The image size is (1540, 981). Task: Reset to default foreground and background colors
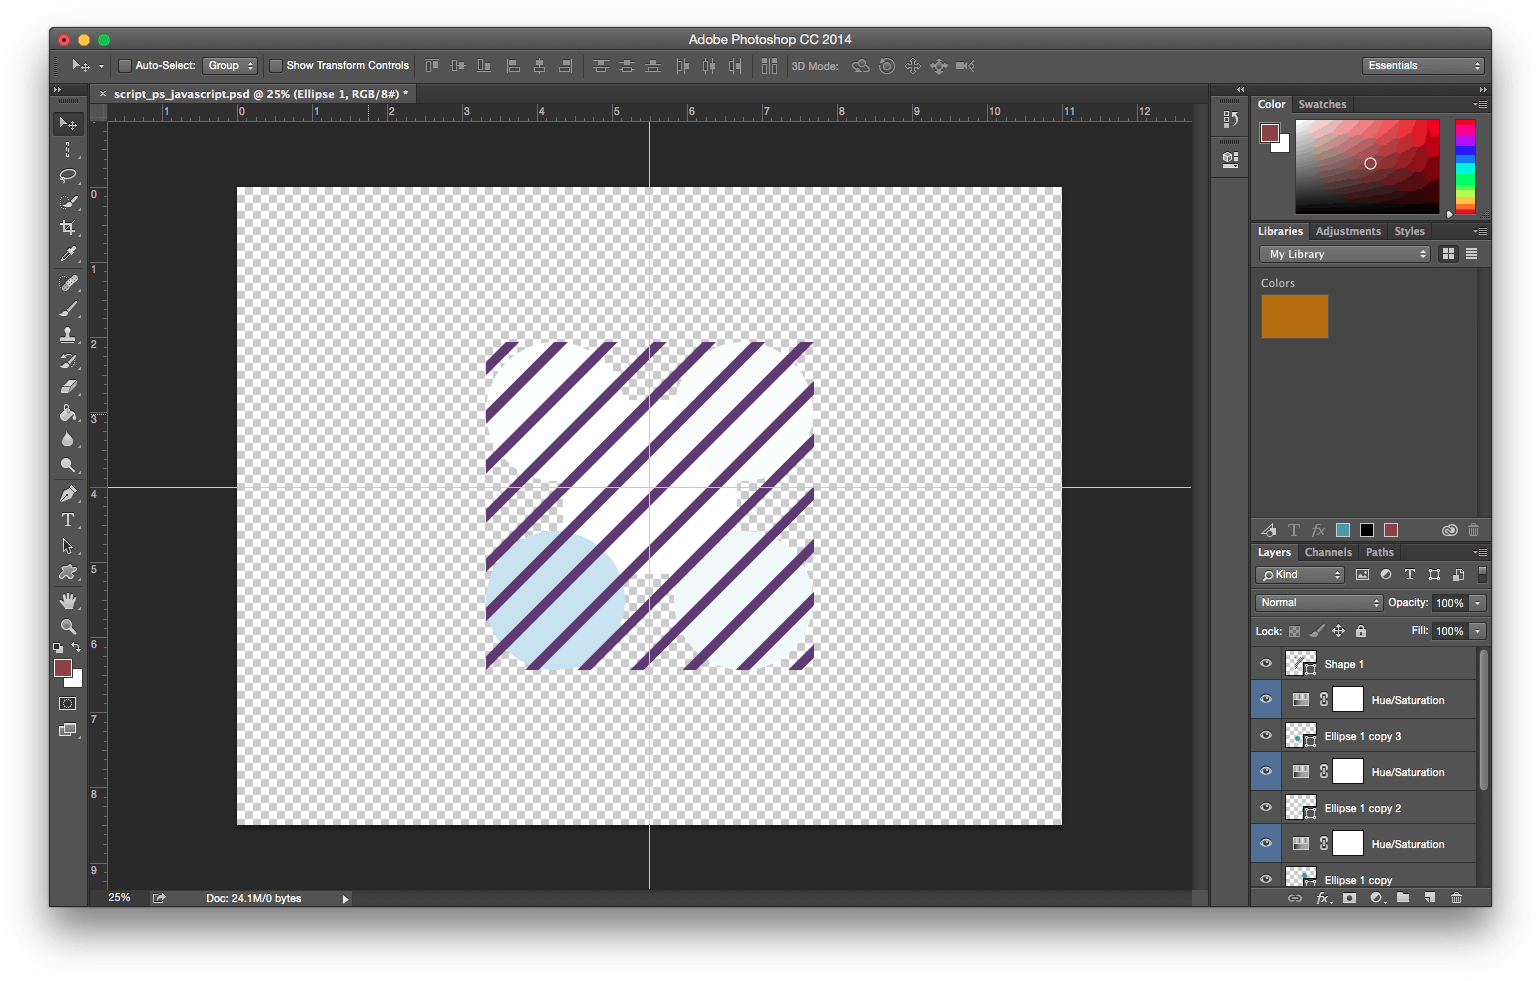pyautogui.click(x=58, y=648)
